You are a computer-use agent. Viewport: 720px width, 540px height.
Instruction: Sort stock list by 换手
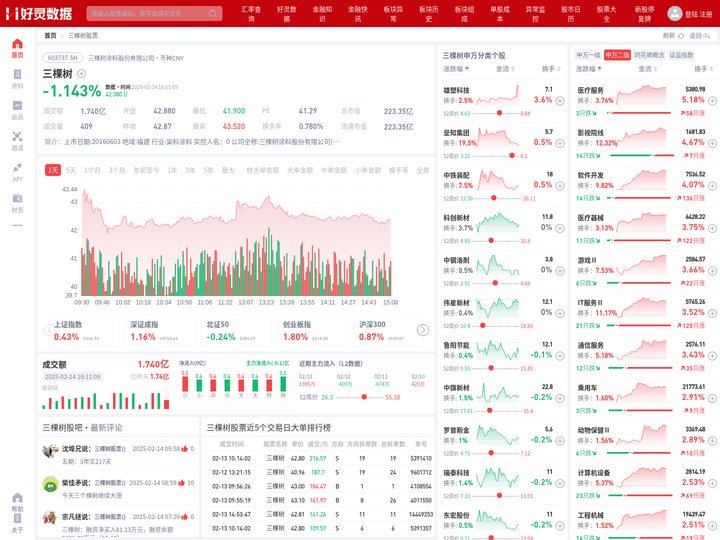[x=551, y=69]
